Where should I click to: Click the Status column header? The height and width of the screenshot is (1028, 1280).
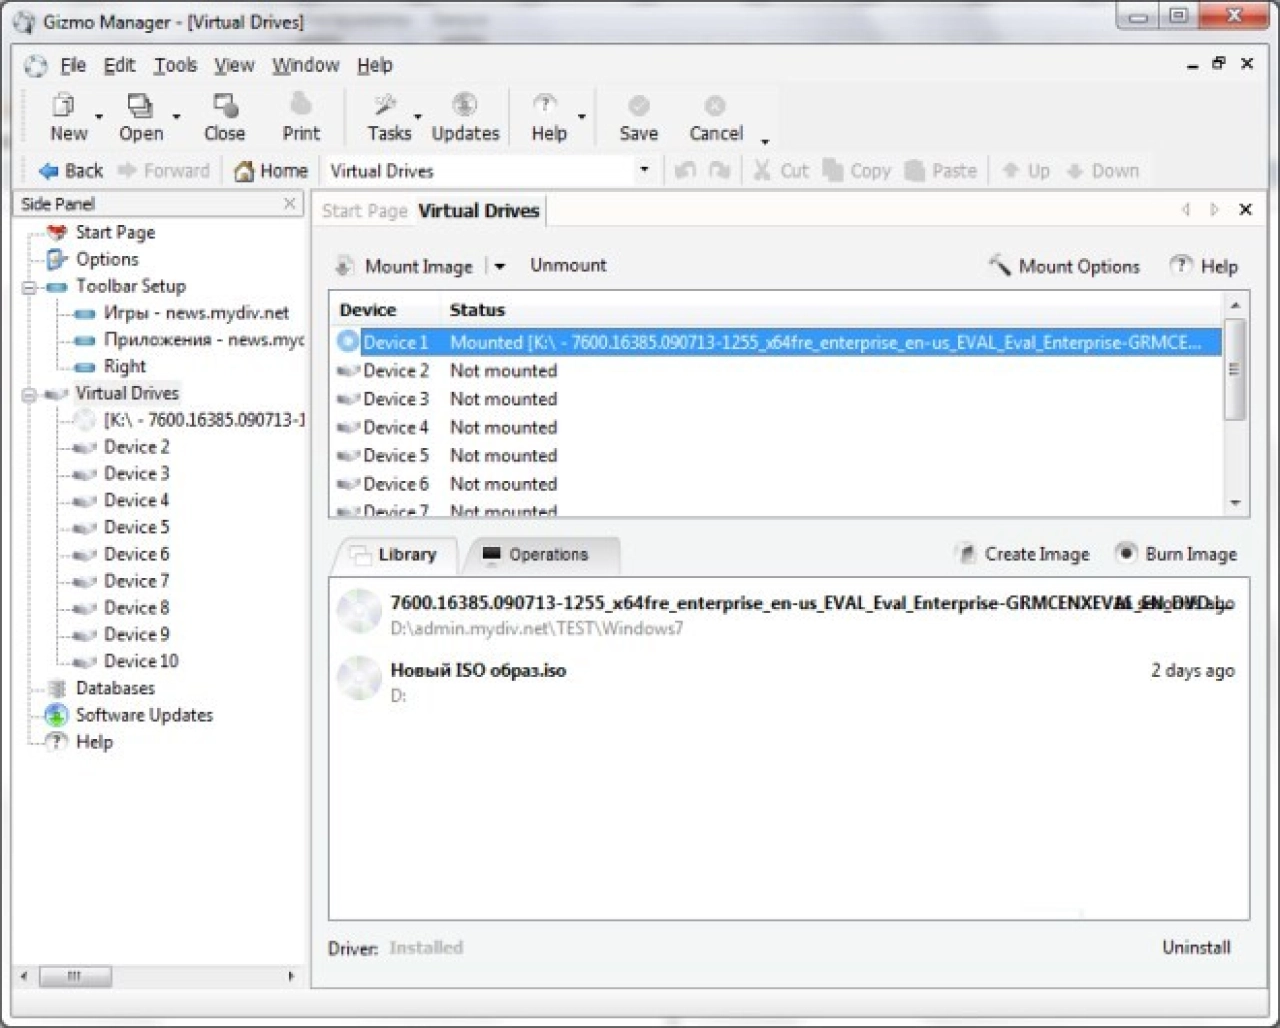pos(477,310)
